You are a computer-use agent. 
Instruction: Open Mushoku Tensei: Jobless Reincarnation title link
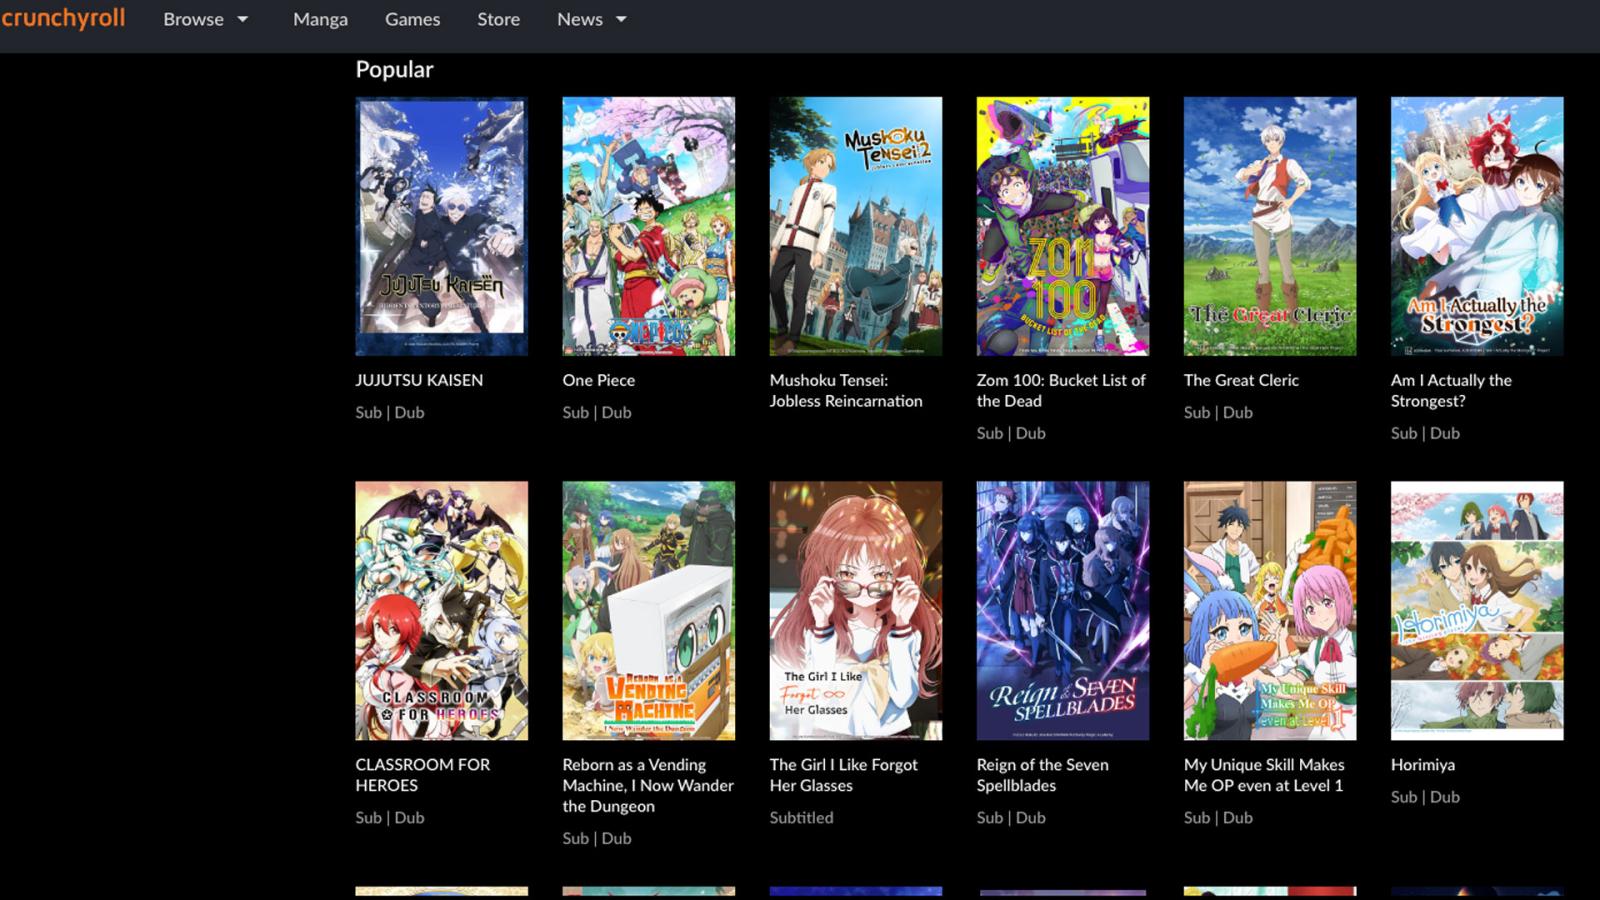click(x=846, y=390)
